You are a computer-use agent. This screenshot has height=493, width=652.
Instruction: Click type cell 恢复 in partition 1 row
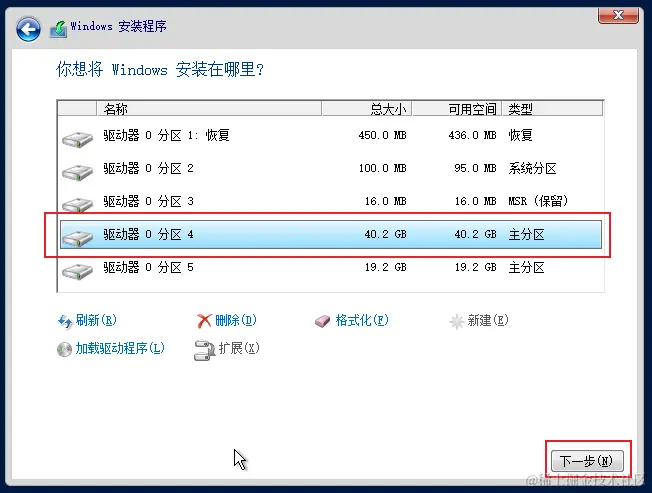tap(520, 136)
